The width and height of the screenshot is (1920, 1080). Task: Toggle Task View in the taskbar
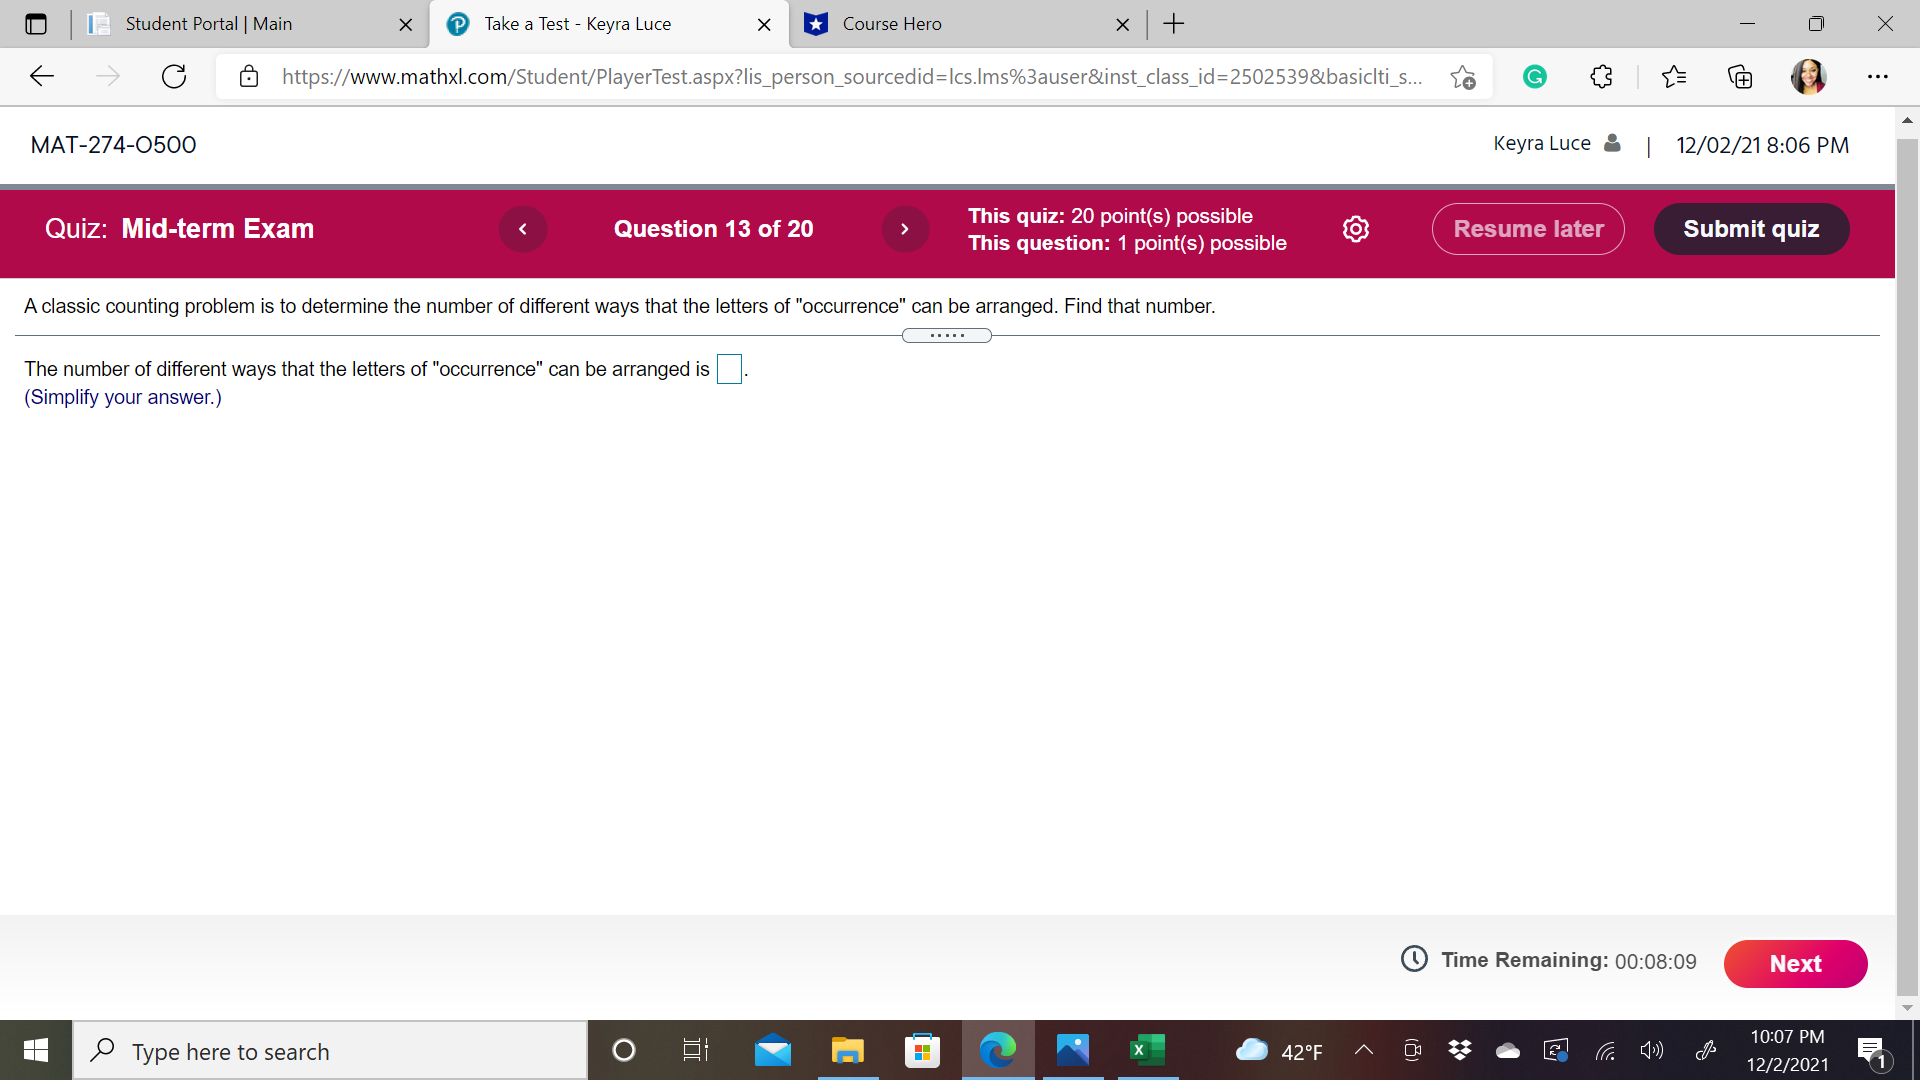696,1050
